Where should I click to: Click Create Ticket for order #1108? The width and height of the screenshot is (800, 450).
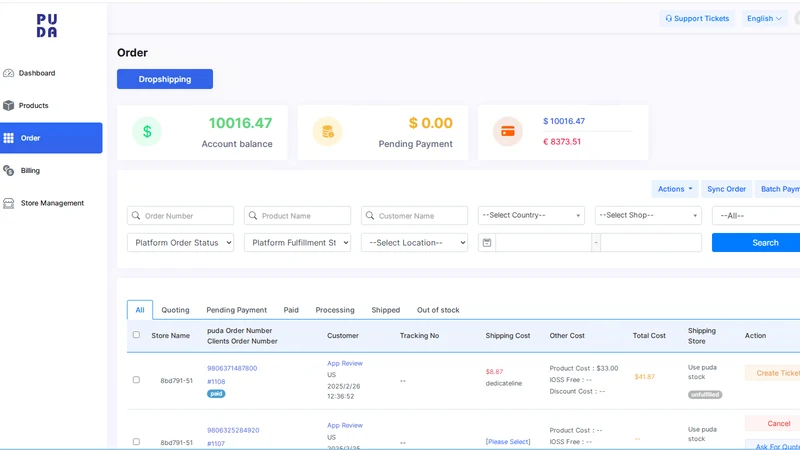772,373
